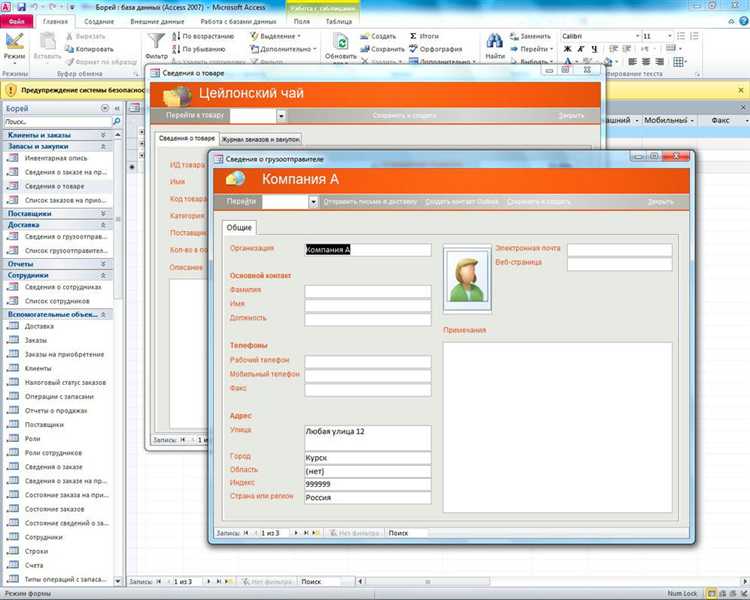This screenshot has height=600, width=750.
Task: Switch to form view via status bar icon
Action: 711,594
